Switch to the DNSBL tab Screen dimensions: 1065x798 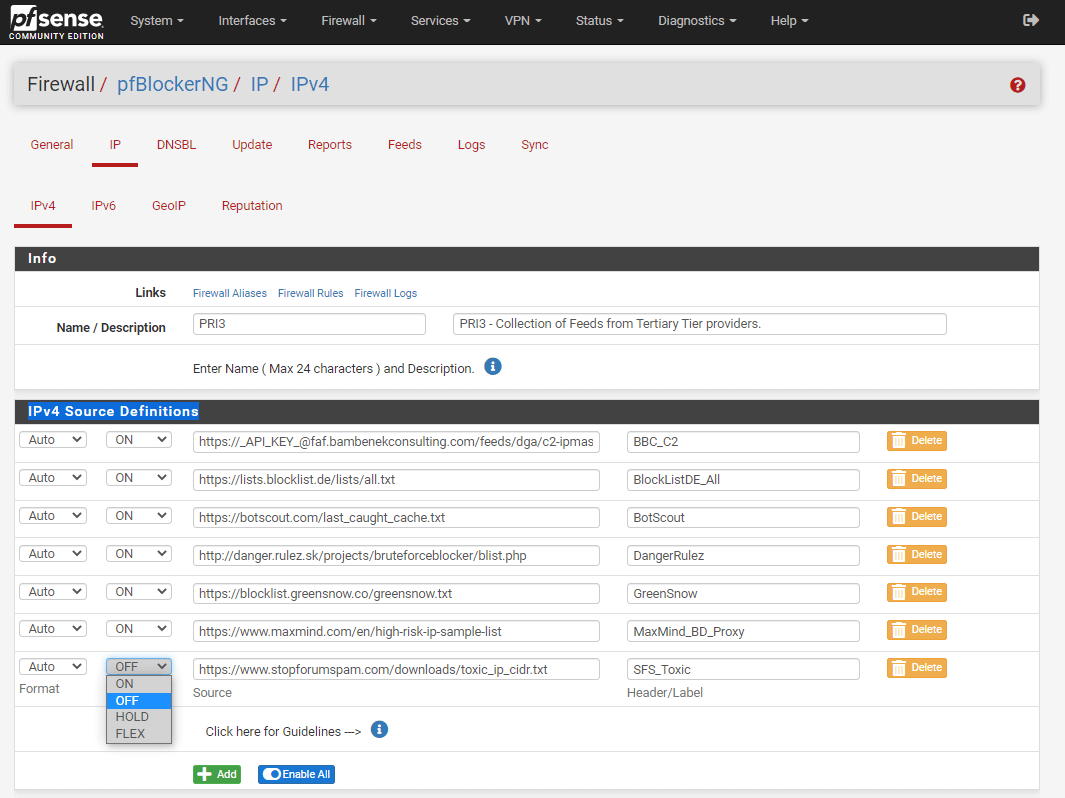[176, 145]
